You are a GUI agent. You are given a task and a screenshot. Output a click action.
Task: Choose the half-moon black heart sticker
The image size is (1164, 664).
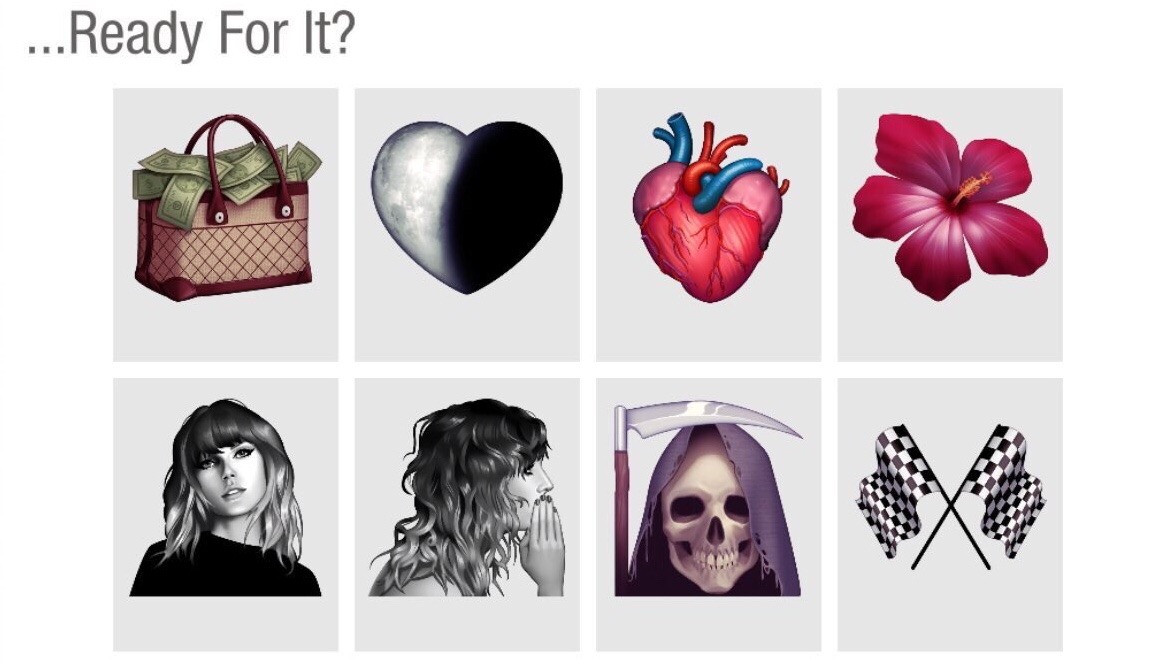click(467, 224)
